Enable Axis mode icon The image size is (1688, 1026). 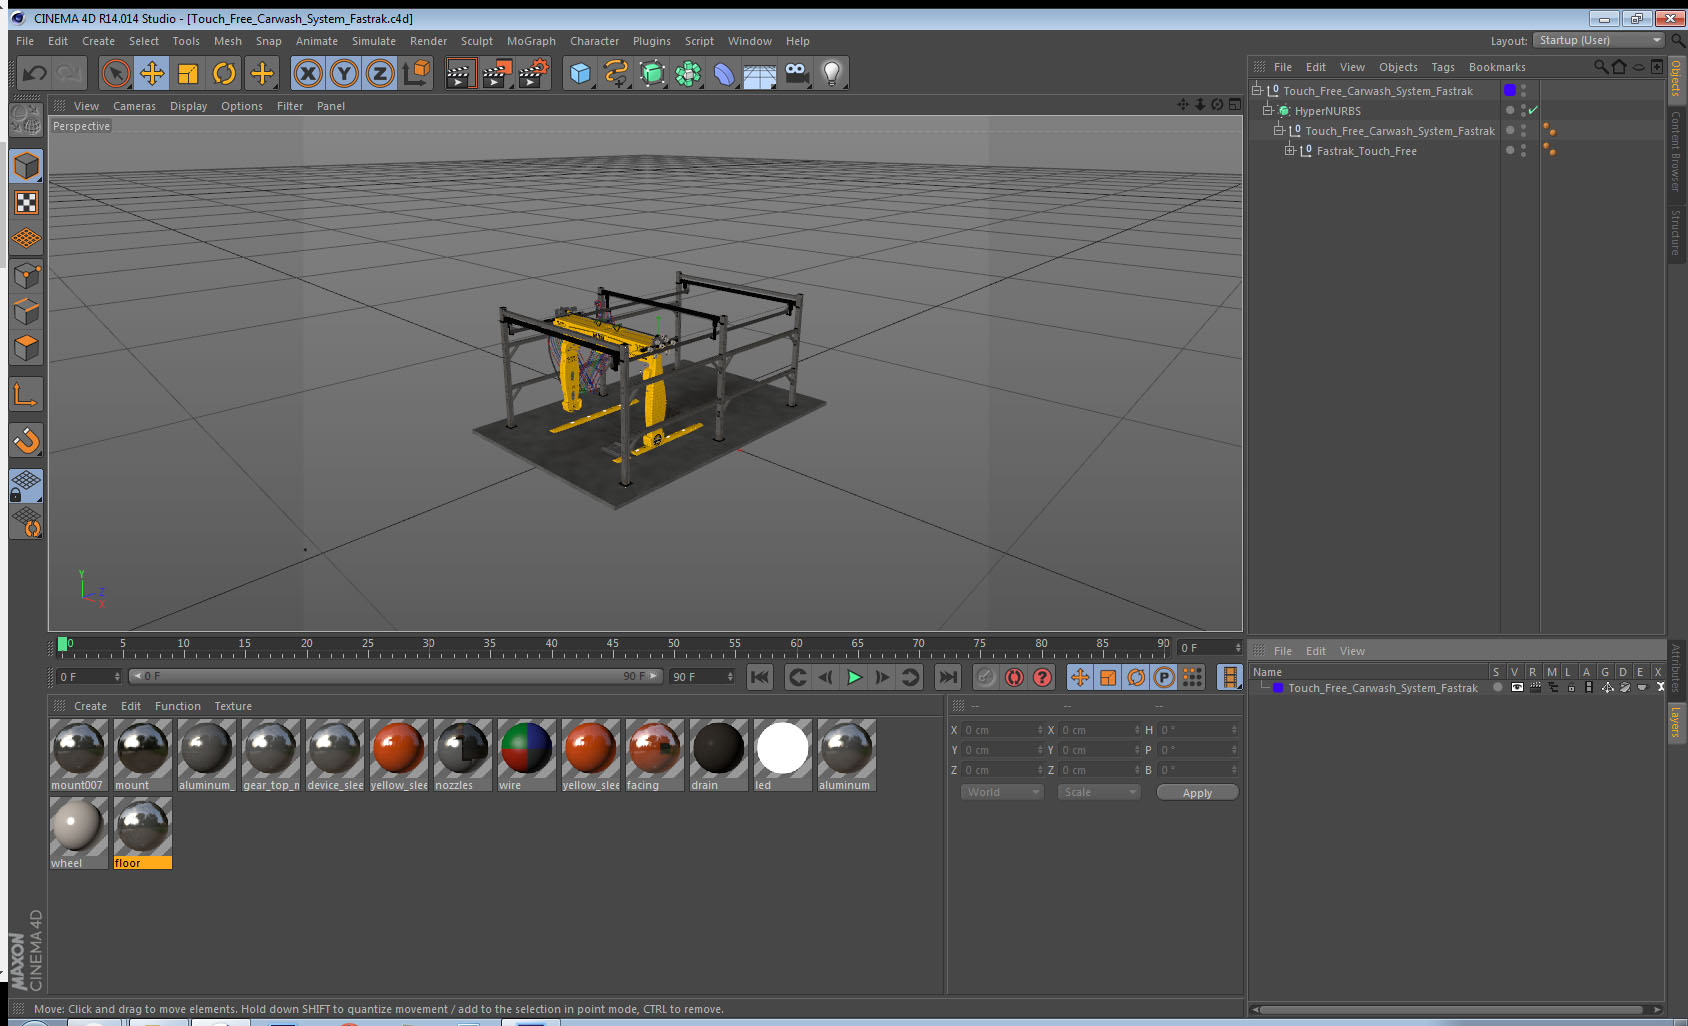26,395
